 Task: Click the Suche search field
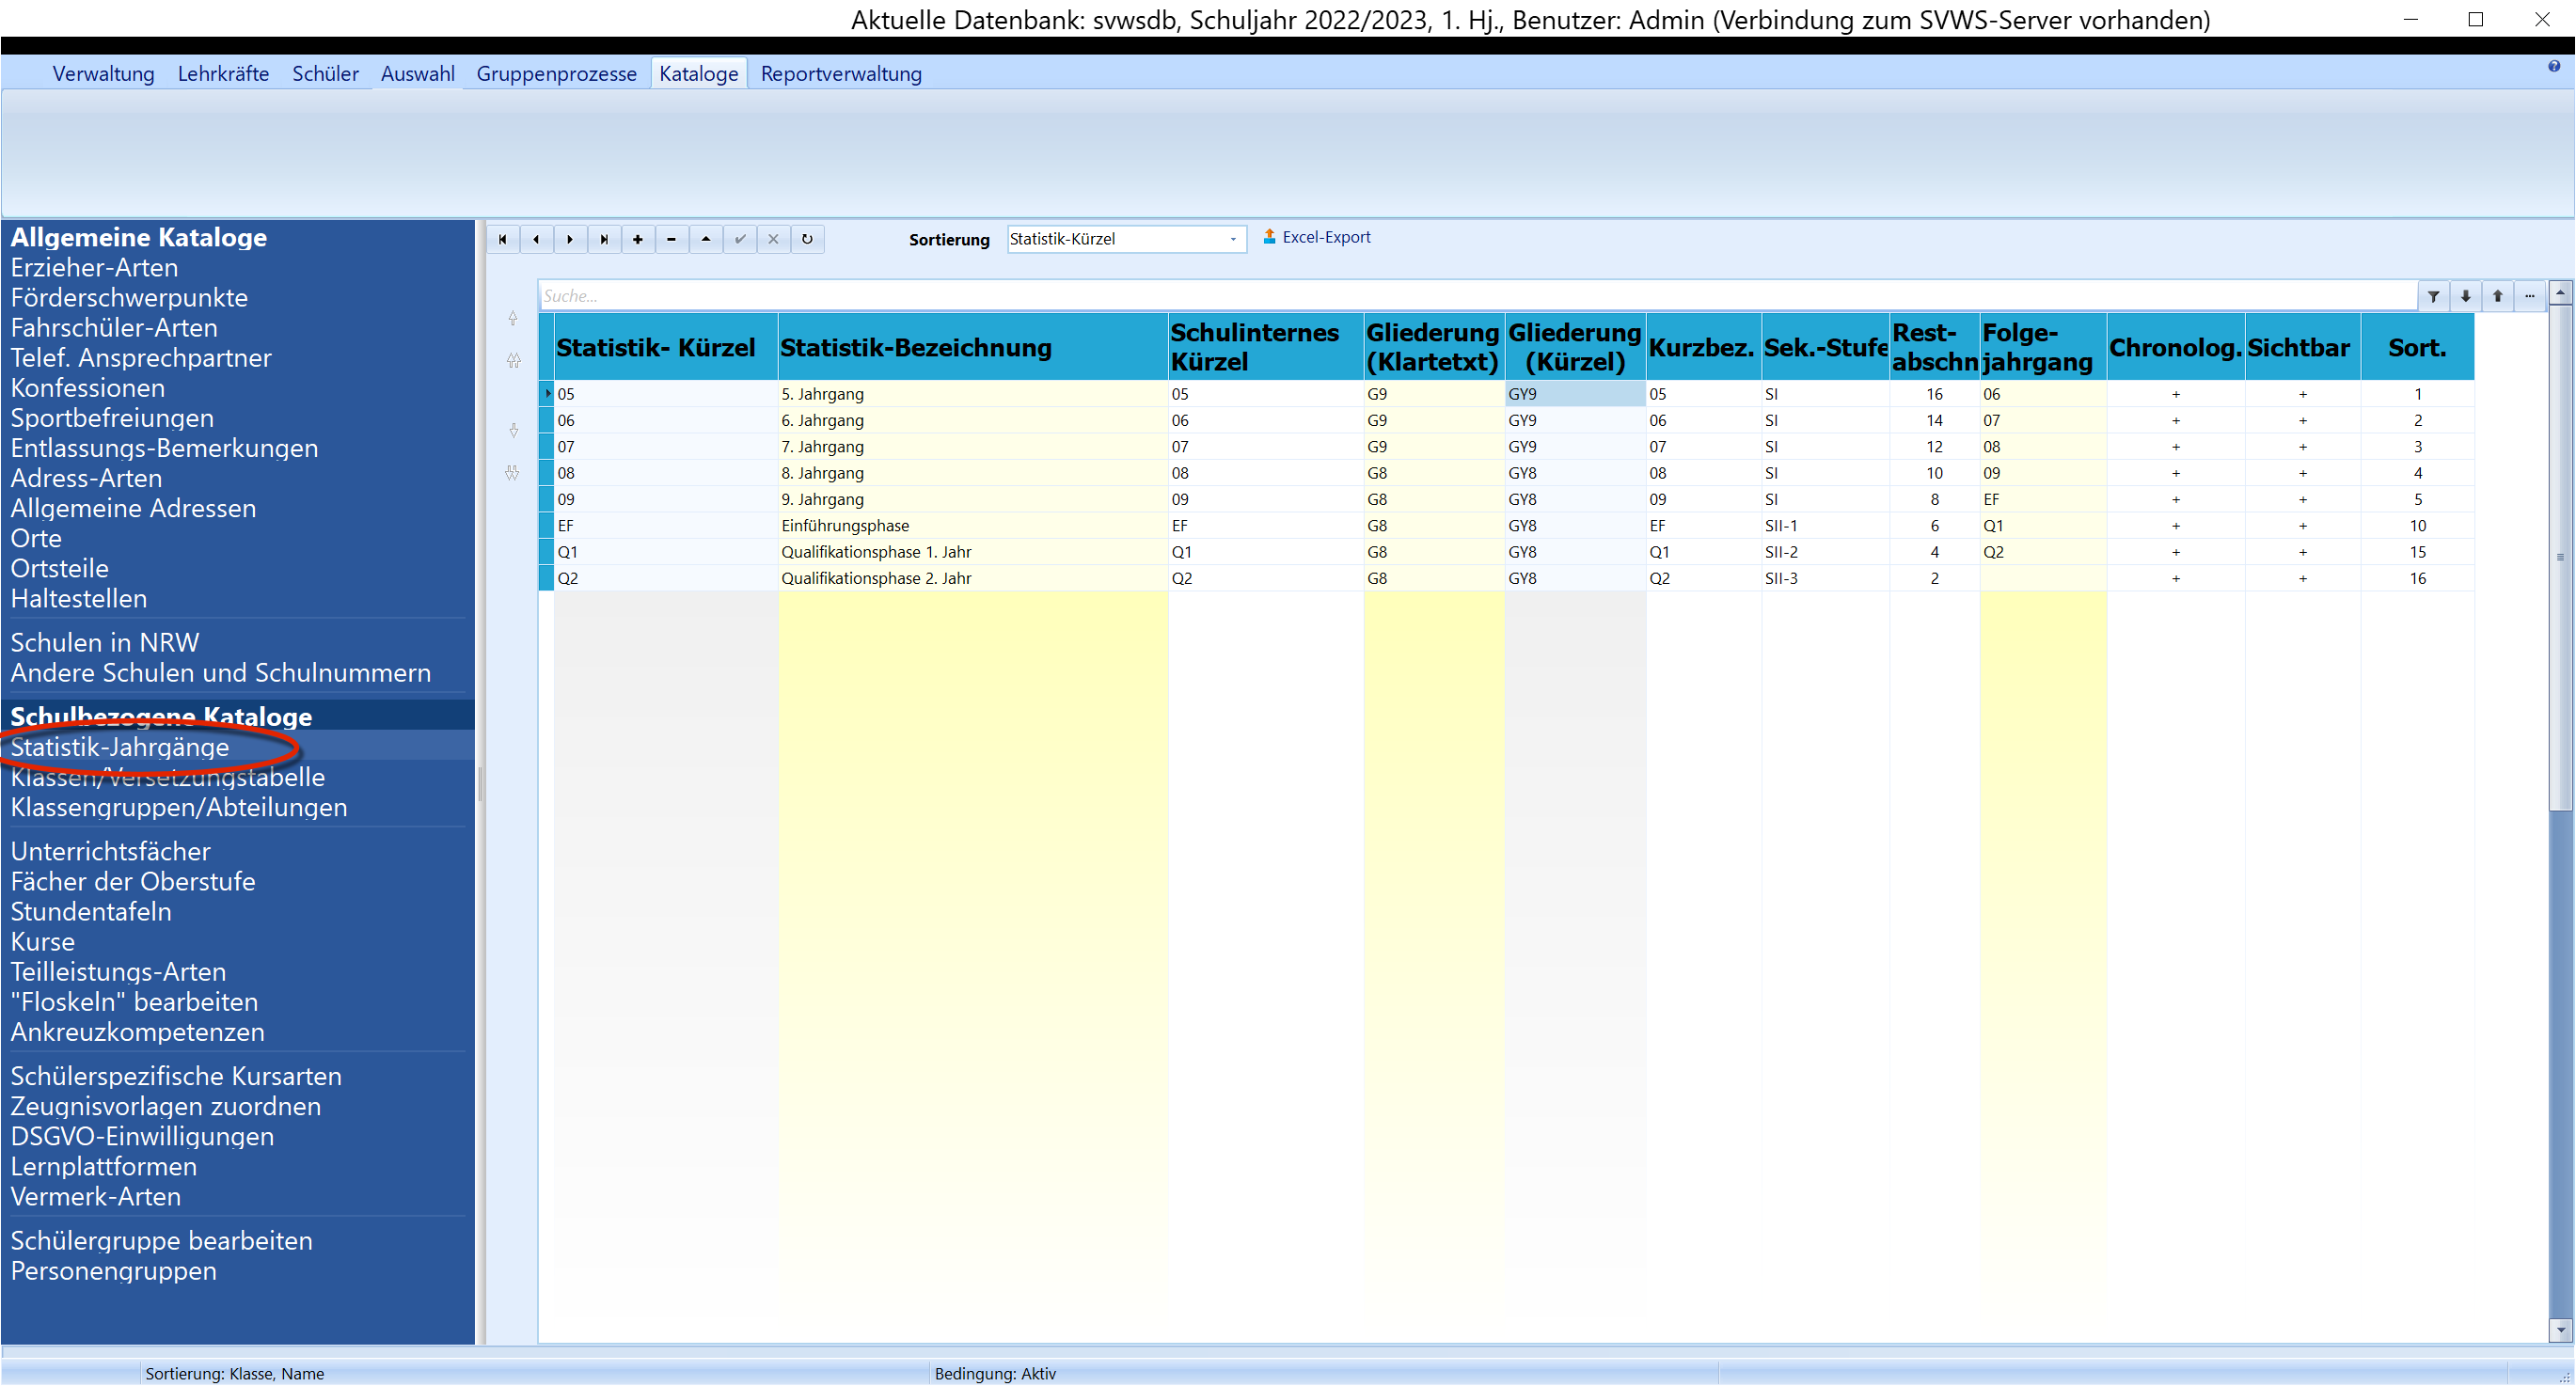1477,296
